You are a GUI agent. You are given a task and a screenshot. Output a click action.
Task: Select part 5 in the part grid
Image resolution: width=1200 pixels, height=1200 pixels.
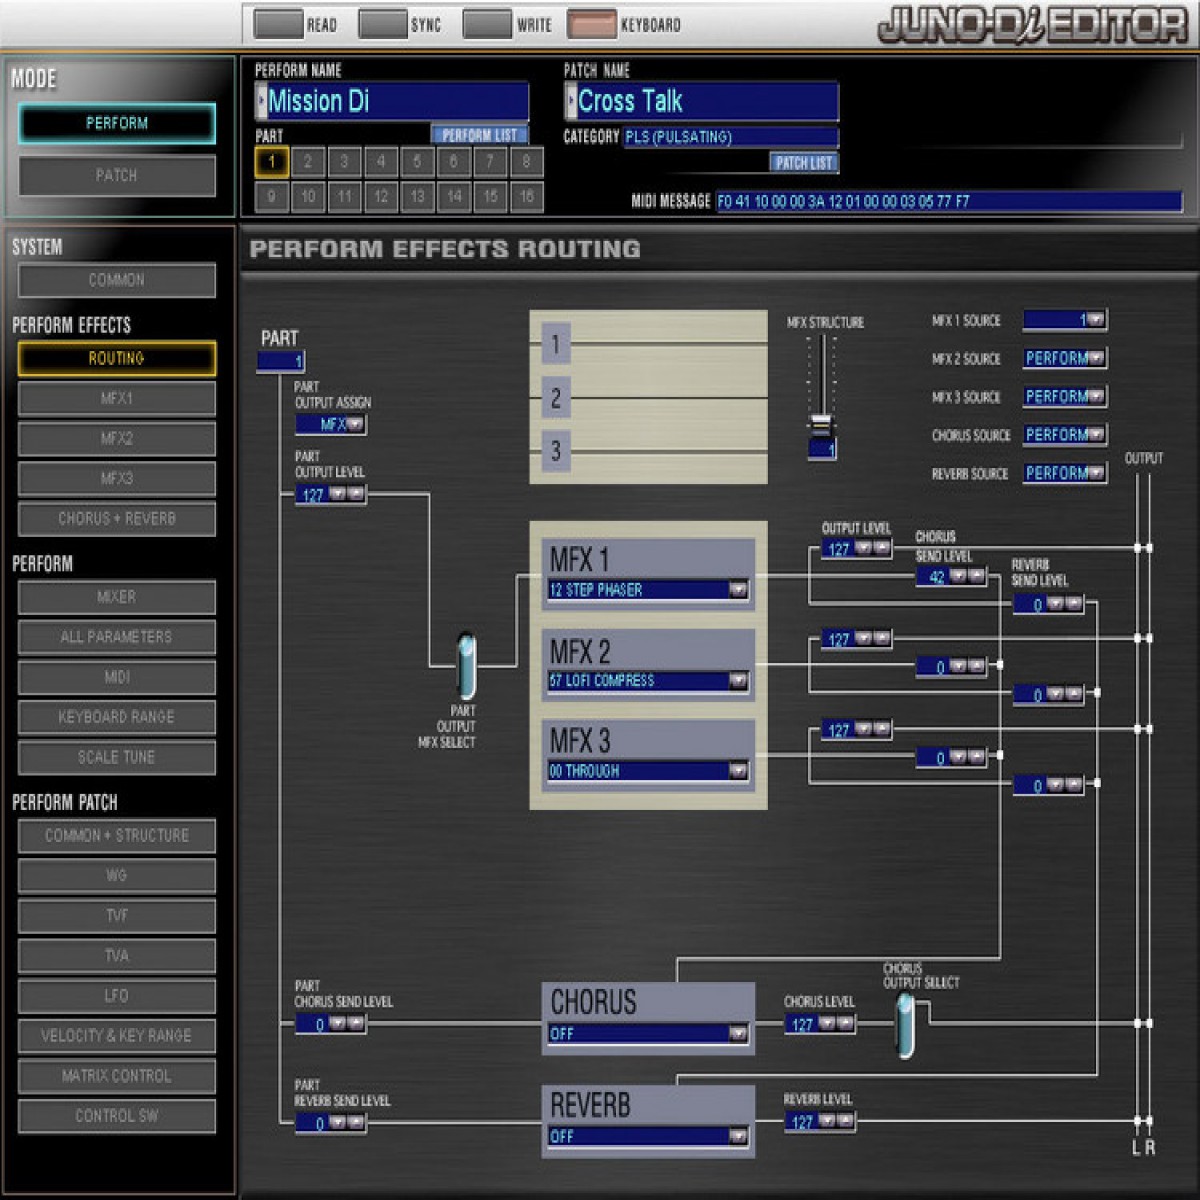[417, 162]
